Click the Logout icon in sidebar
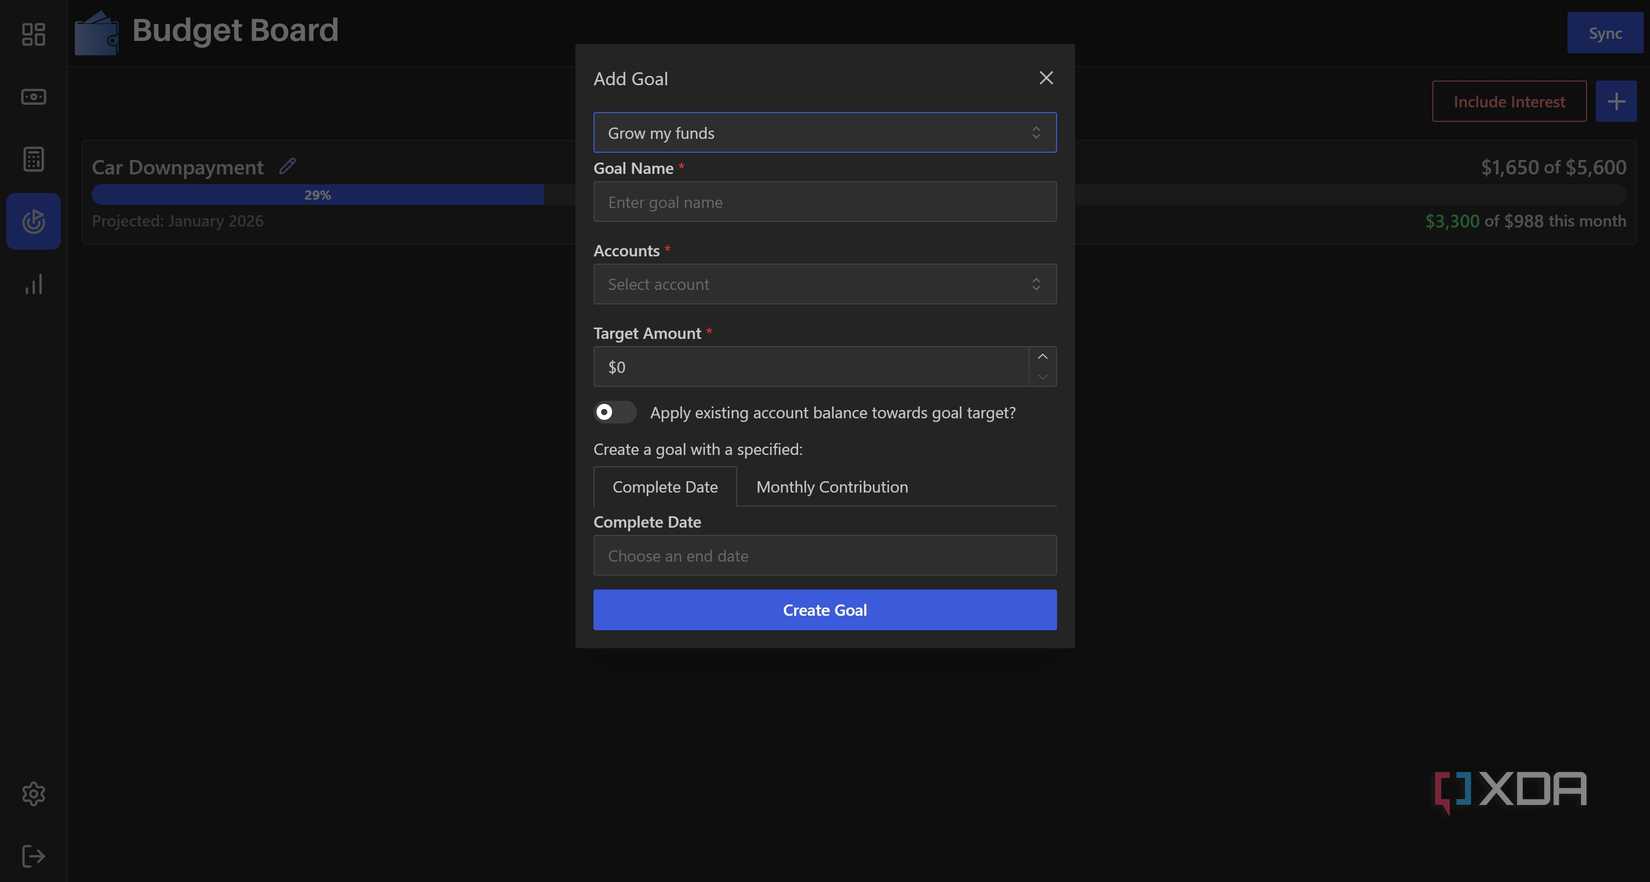The width and height of the screenshot is (1650, 882). 33,856
